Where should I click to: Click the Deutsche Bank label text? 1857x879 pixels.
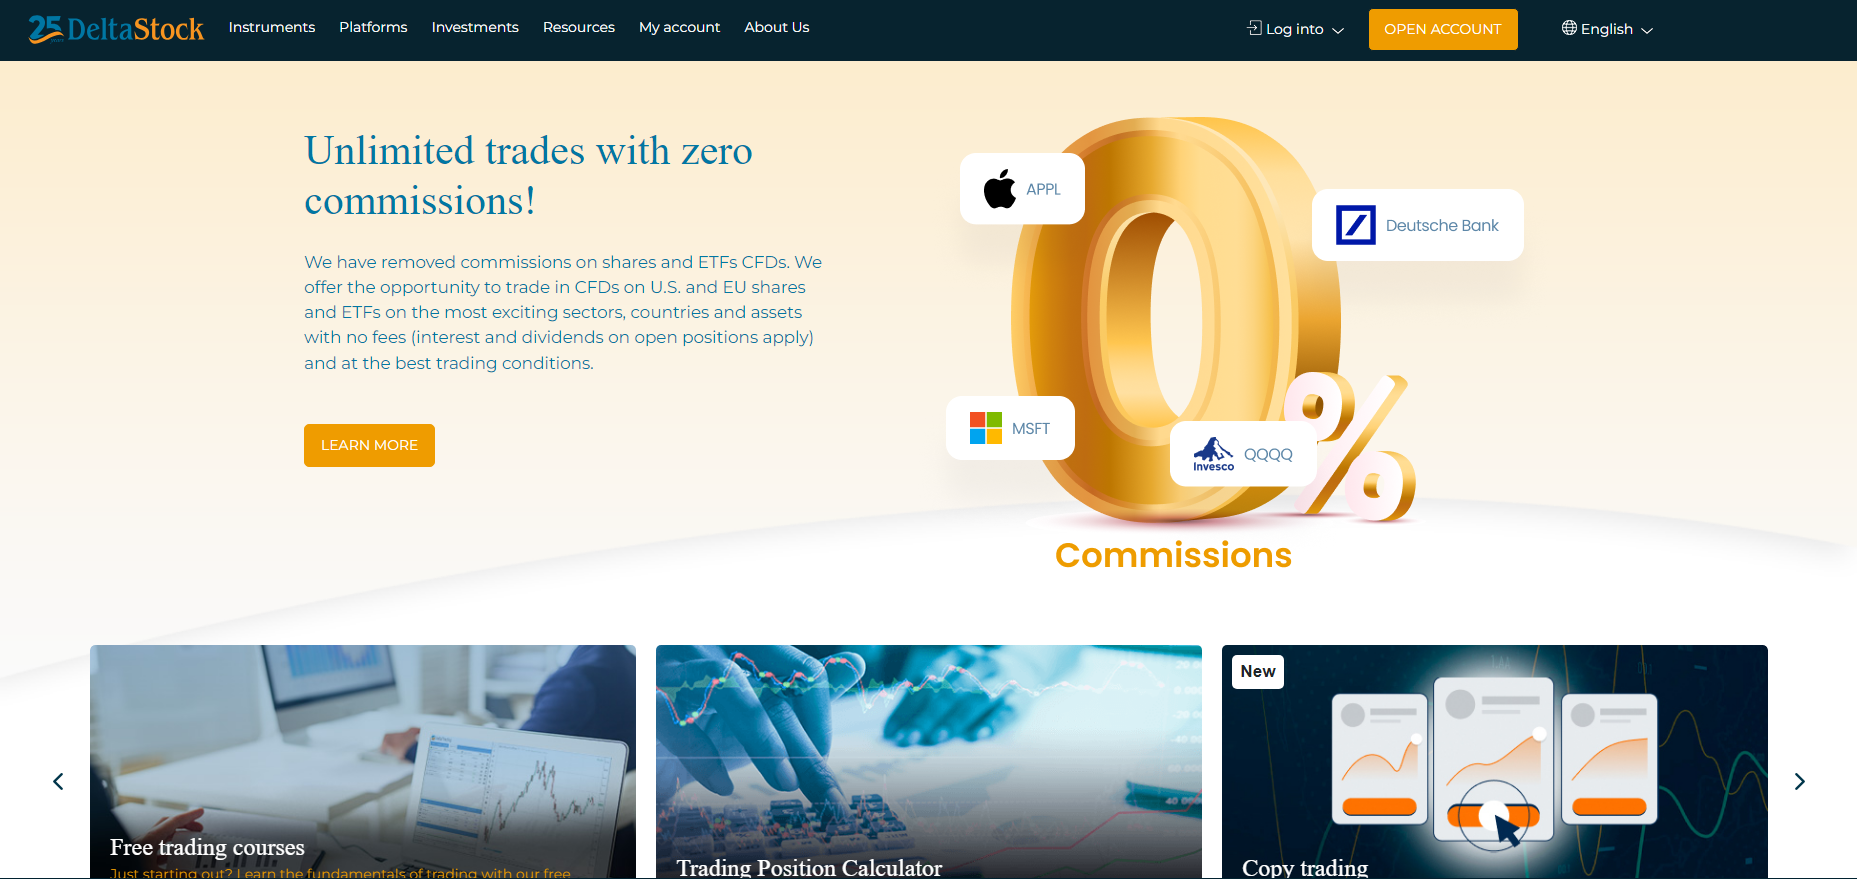[1442, 226]
